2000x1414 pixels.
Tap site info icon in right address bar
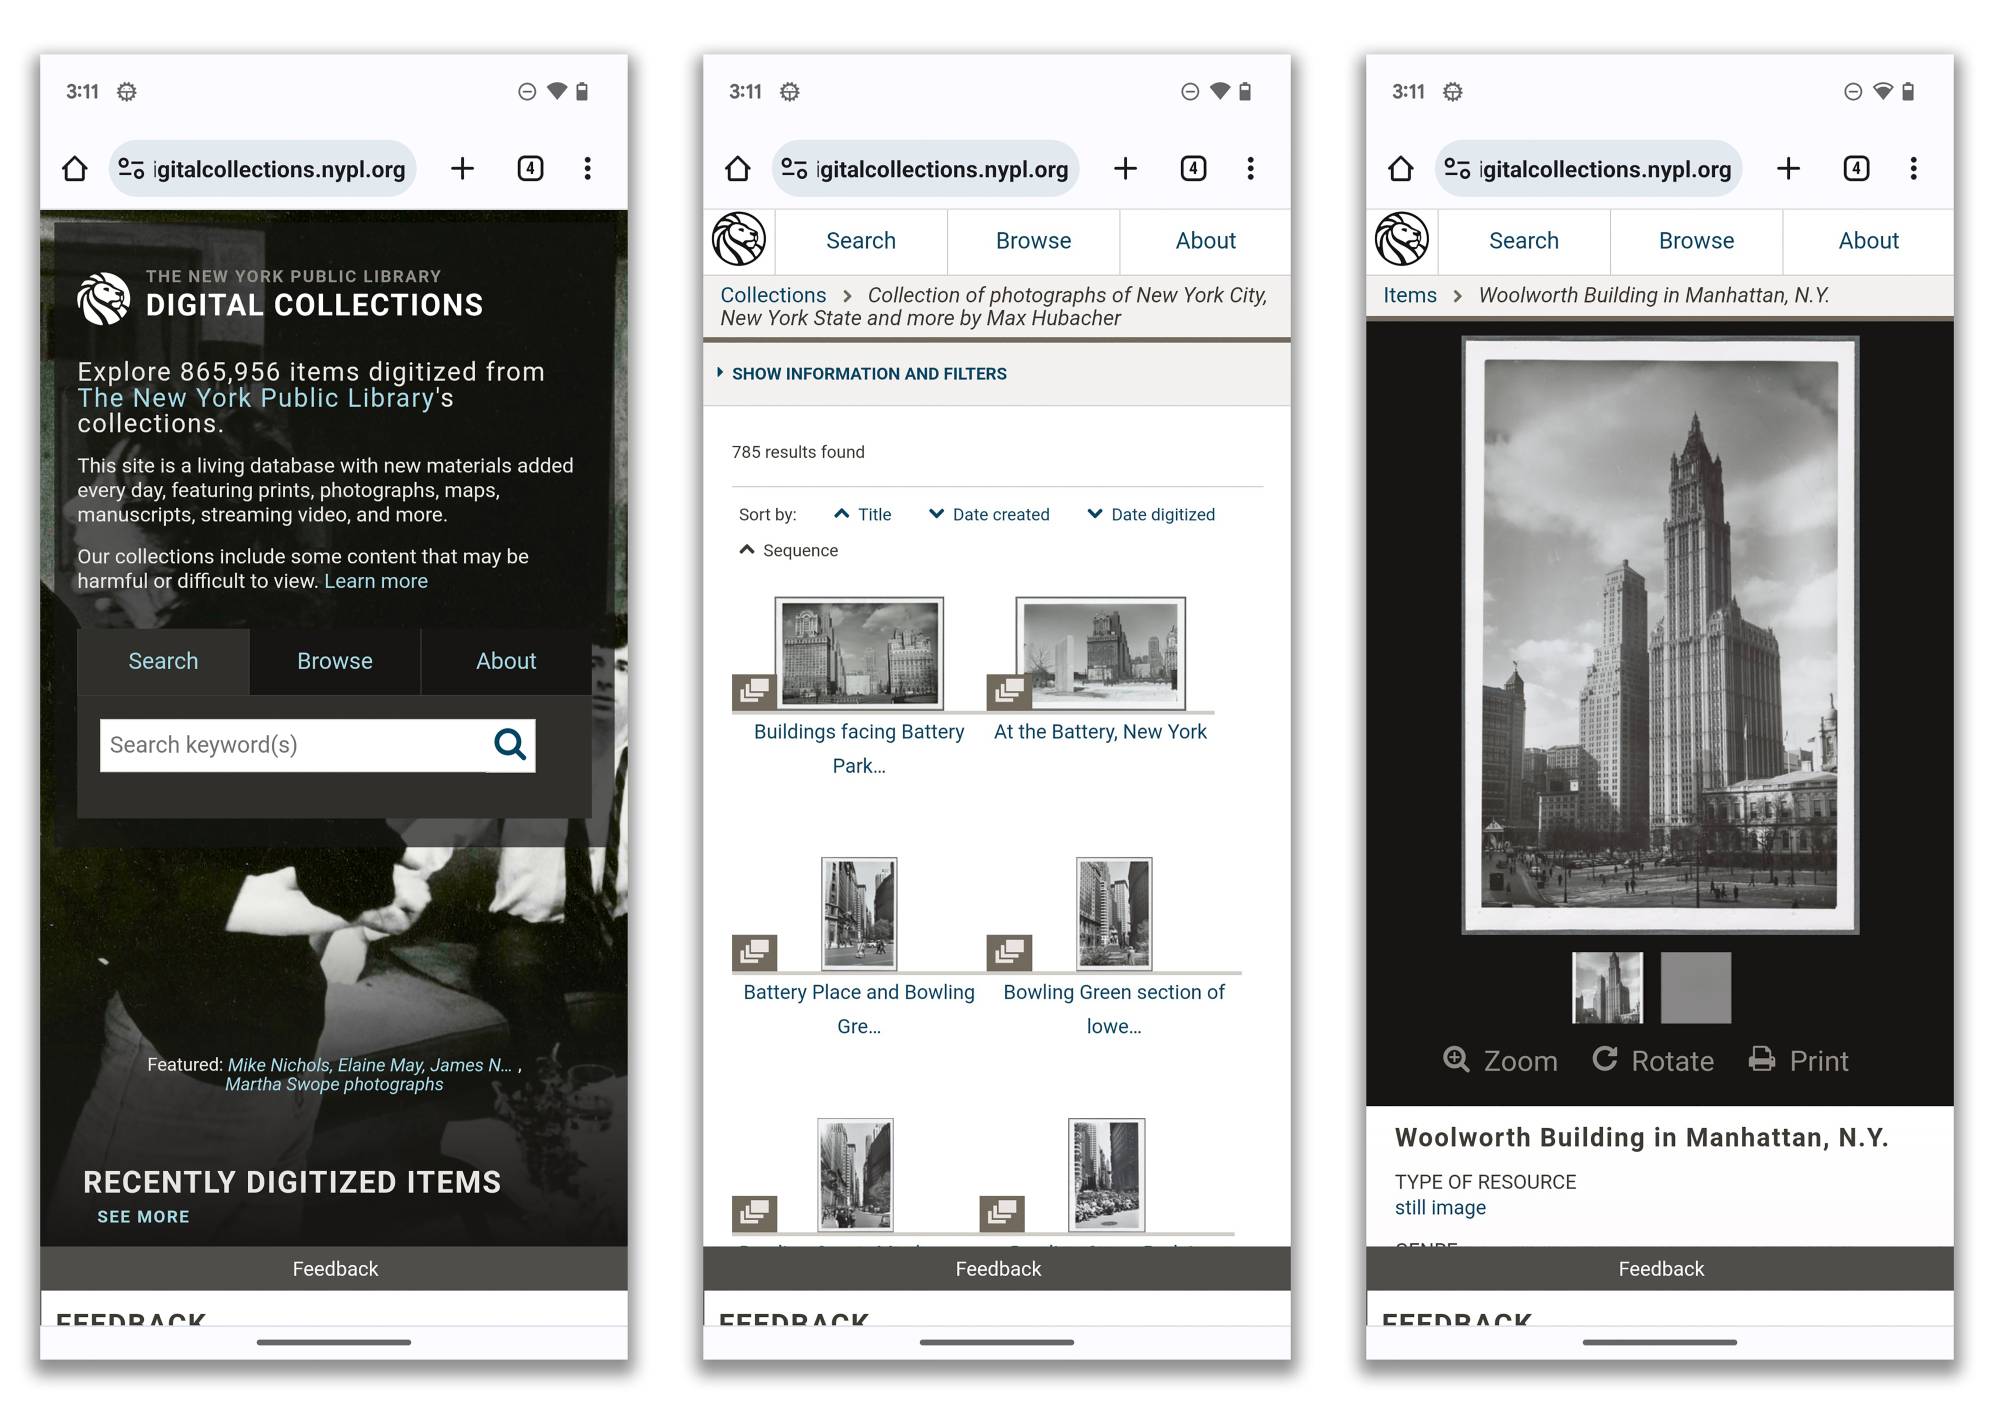[x=1457, y=169]
